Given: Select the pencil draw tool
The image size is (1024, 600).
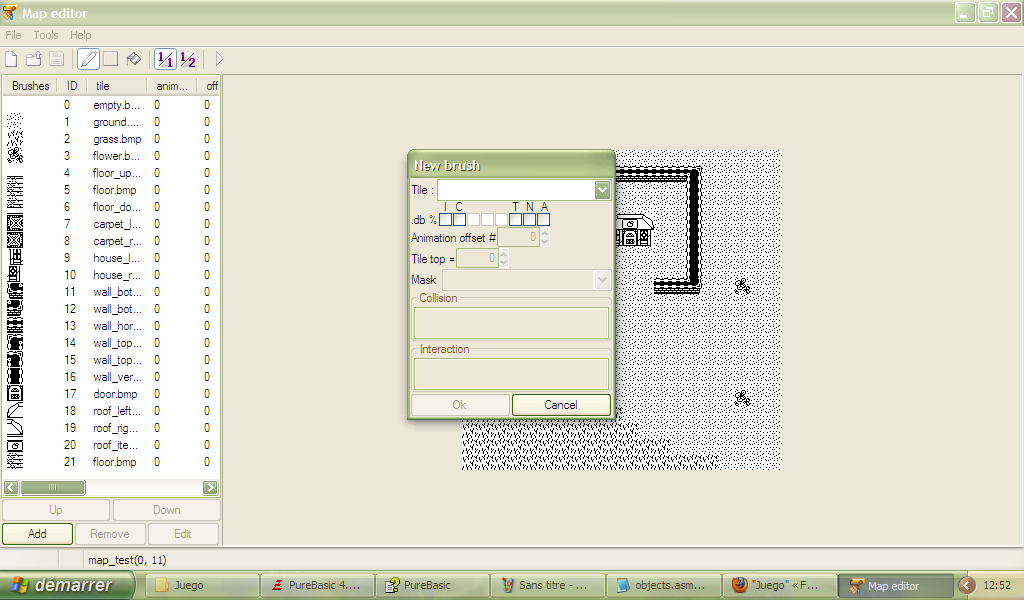Looking at the screenshot, I should [x=88, y=59].
